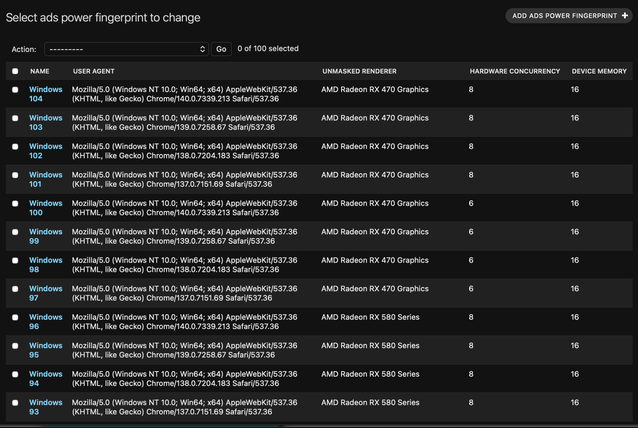Check the box for Windows 99
Image resolution: width=638 pixels, height=428 pixels.
[15, 232]
